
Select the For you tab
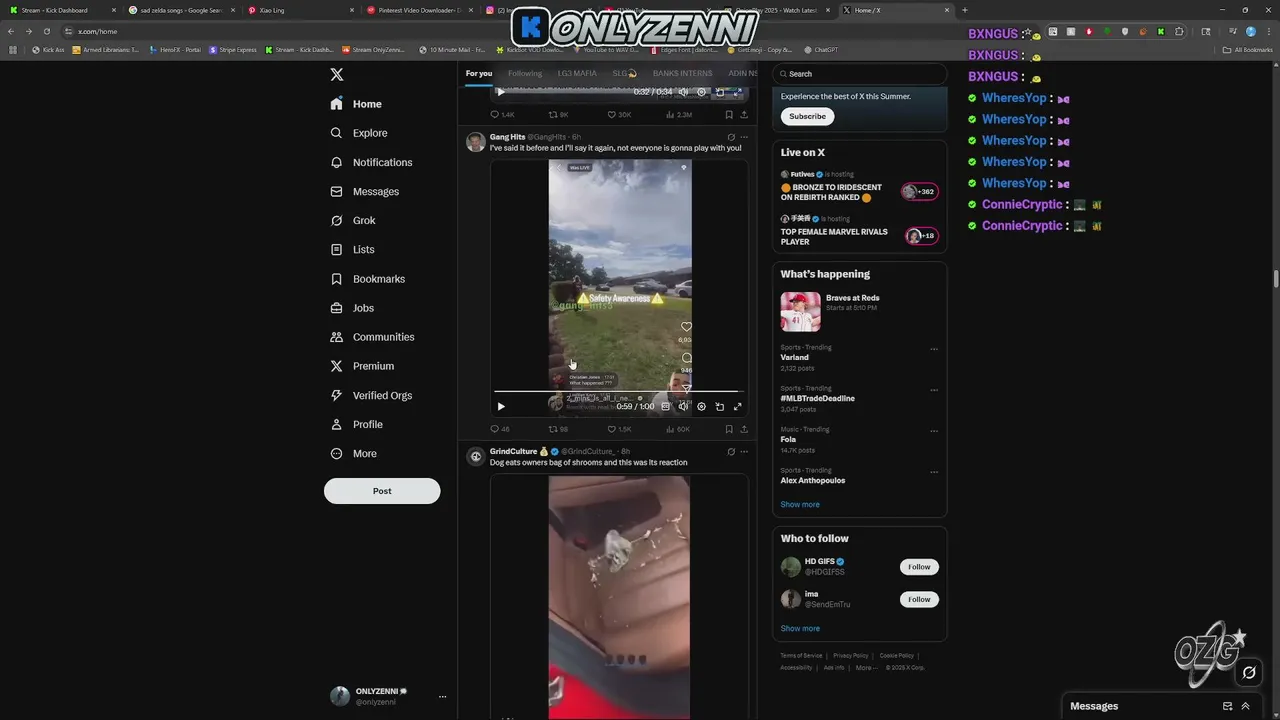click(479, 73)
